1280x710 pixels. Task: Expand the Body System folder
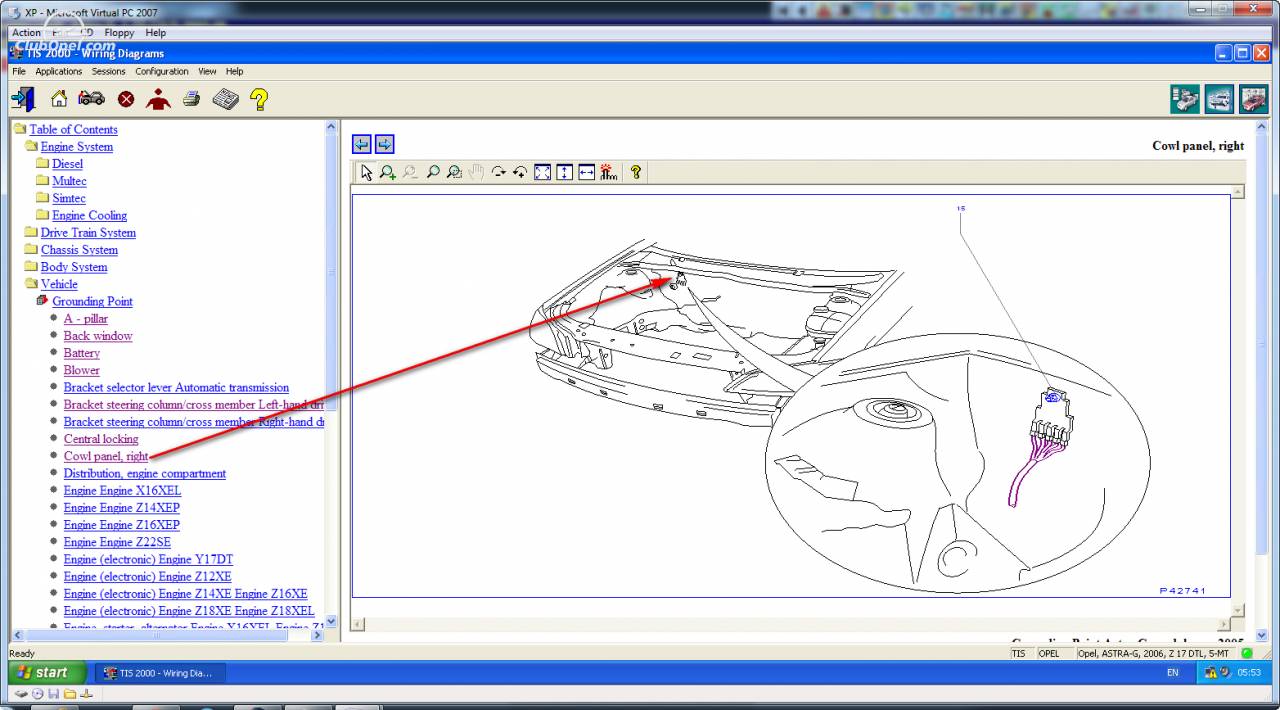pyautogui.click(x=31, y=267)
